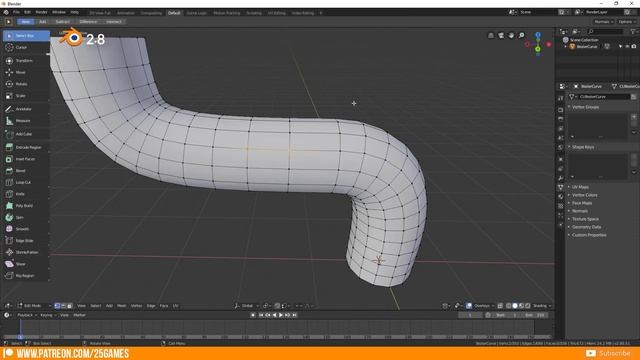Select the Select Box tool
640x360 pixels.
point(26,36)
